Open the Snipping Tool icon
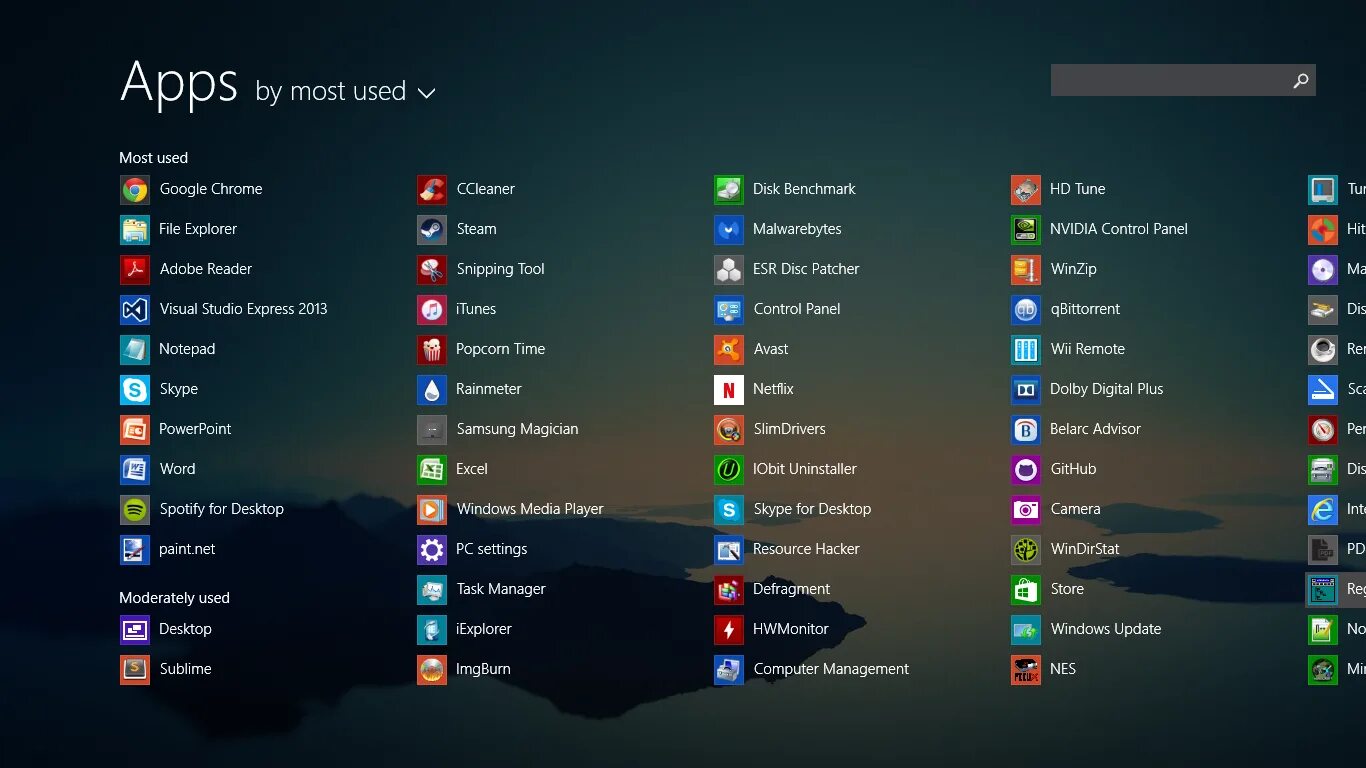 click(x=432, y=269)
